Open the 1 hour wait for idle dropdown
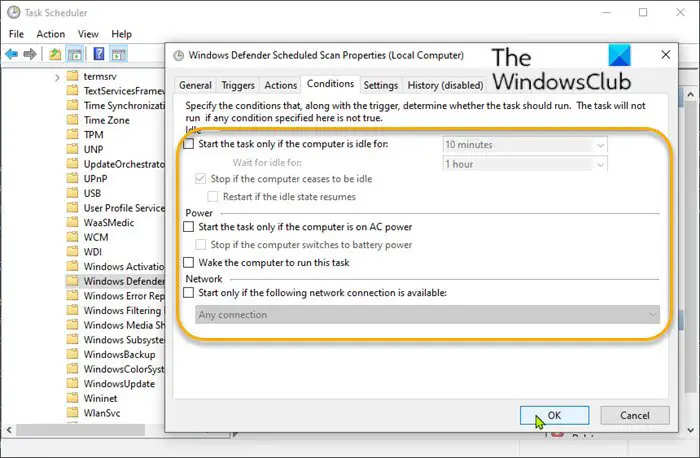 coord(525,164)
